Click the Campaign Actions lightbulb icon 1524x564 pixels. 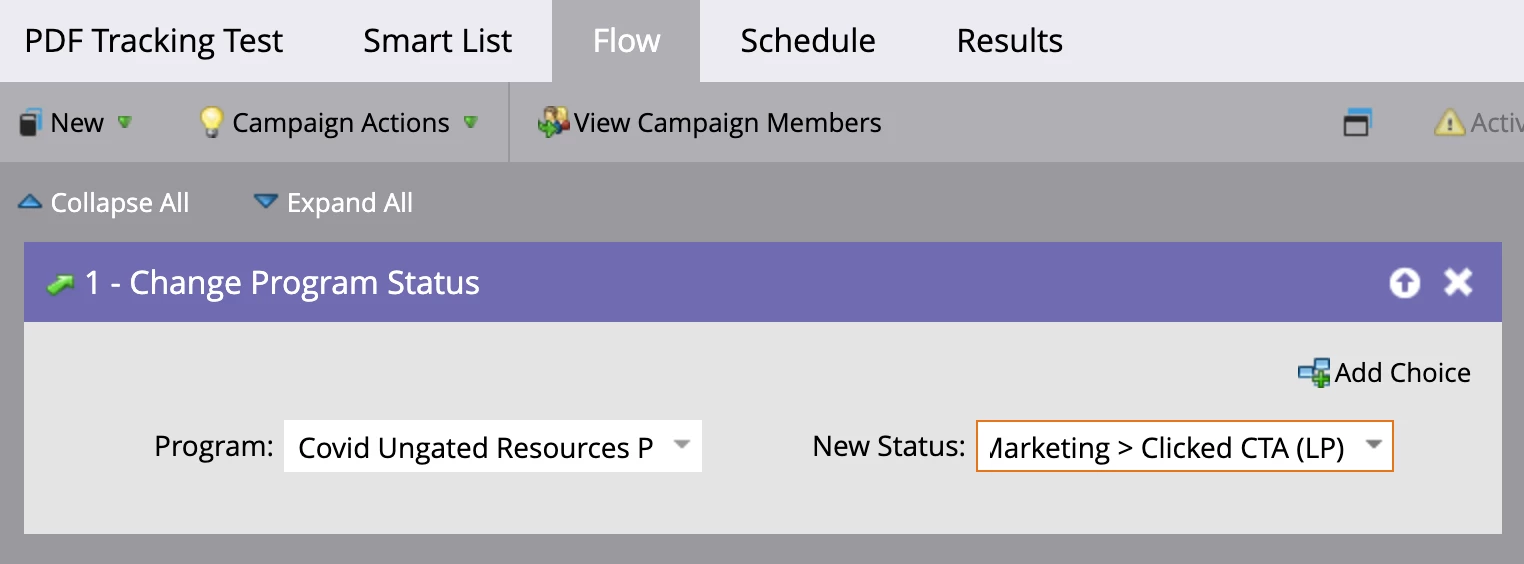pos(211,123)
